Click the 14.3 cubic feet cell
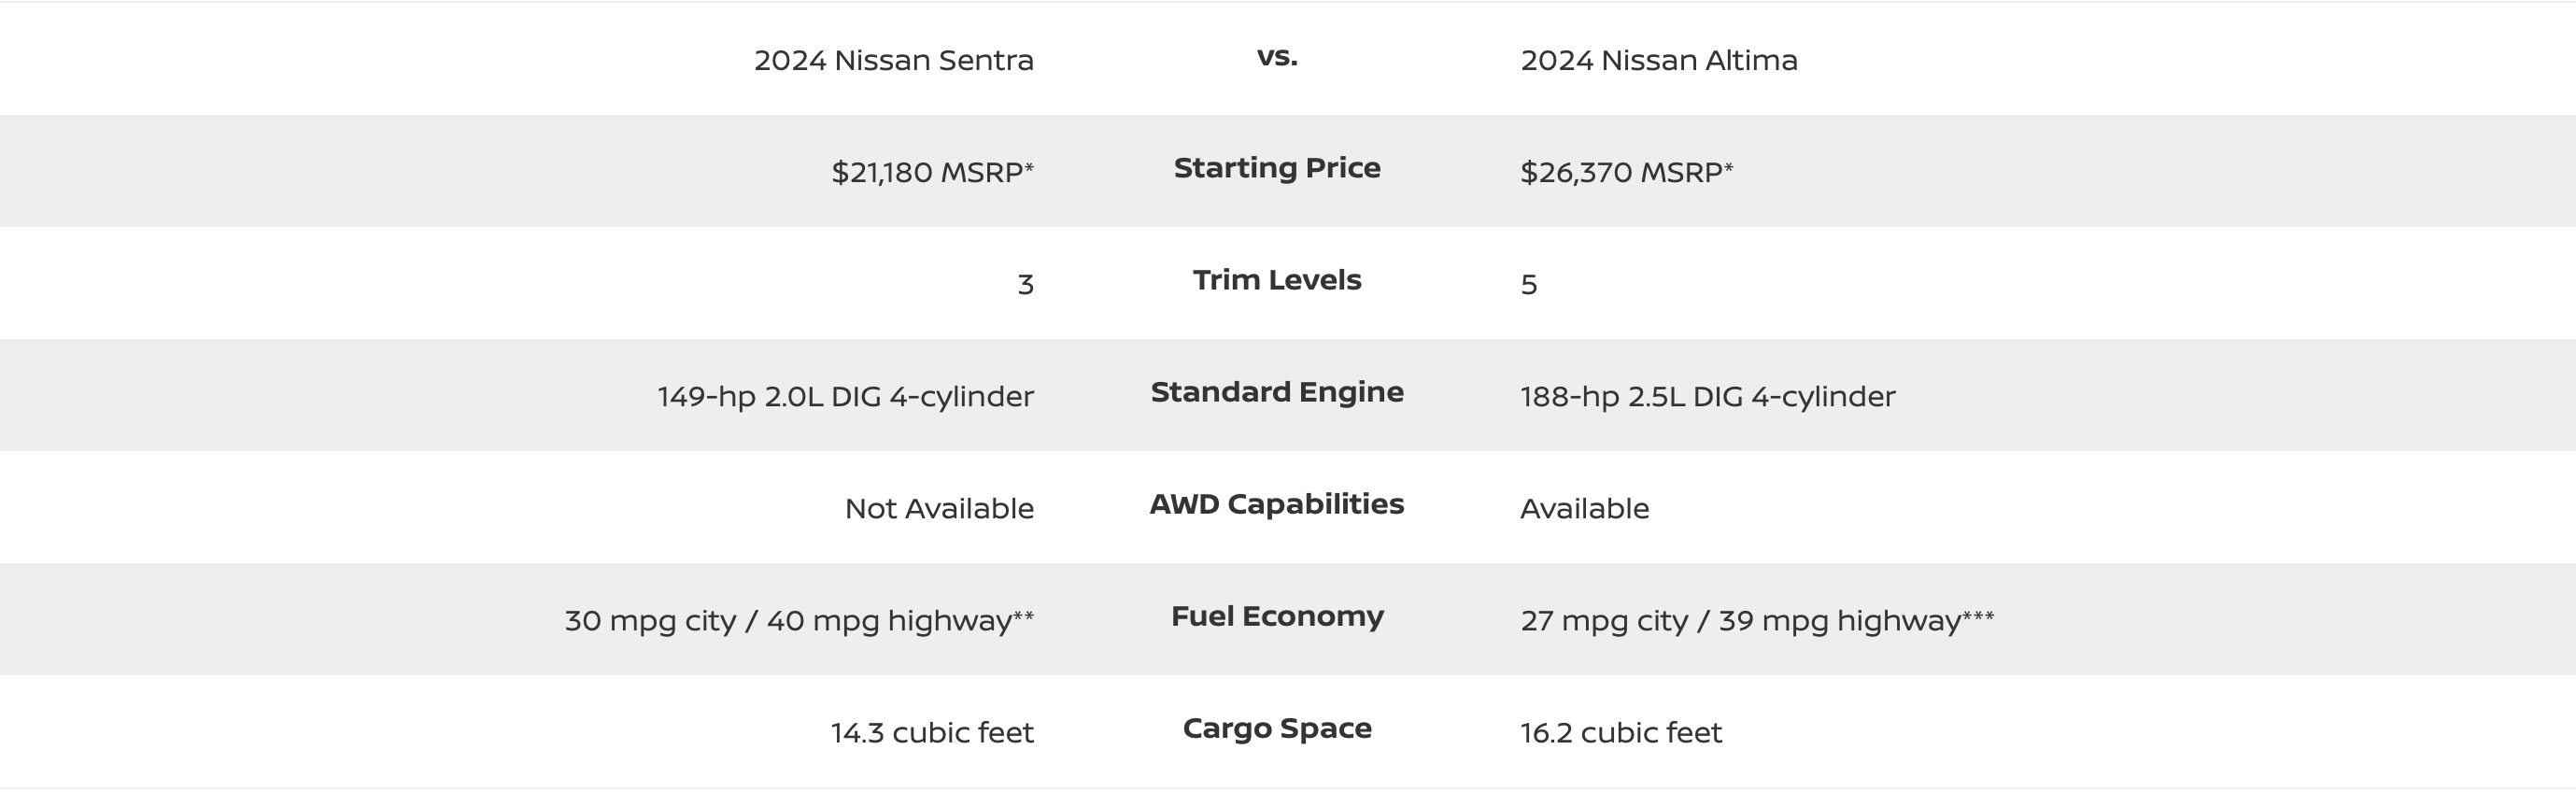This screenshot has width=2576, height=792. coord(933,733)
